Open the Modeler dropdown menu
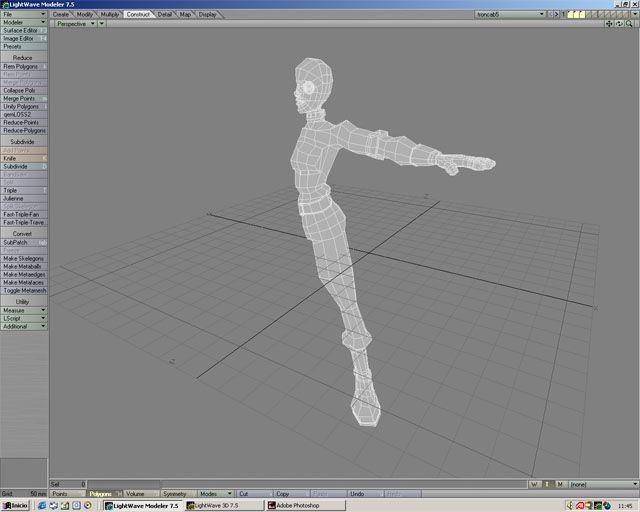 point(24,22)
